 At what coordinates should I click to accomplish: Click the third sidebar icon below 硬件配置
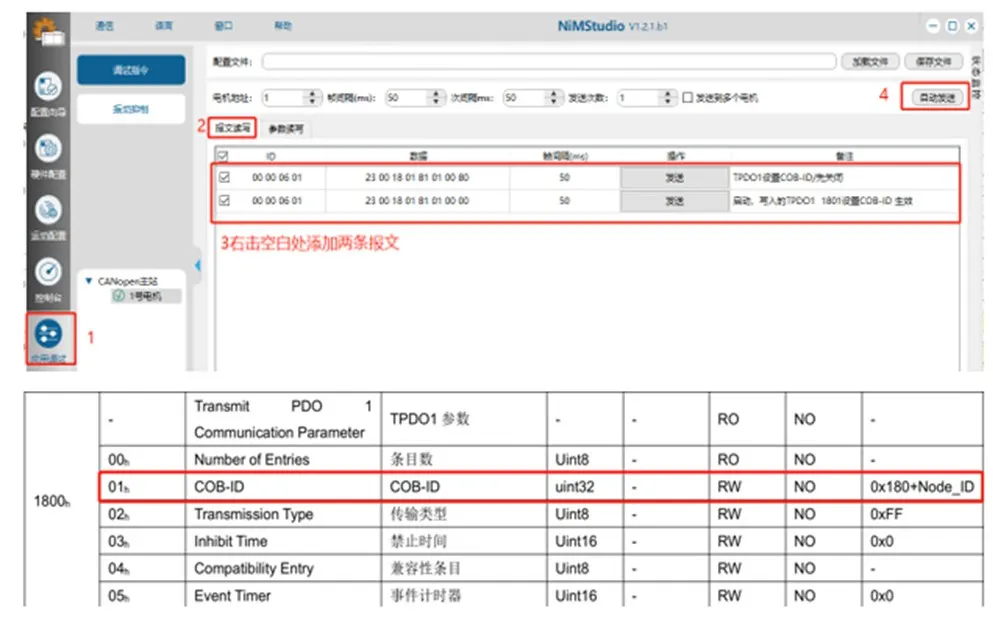pos(48,210)
